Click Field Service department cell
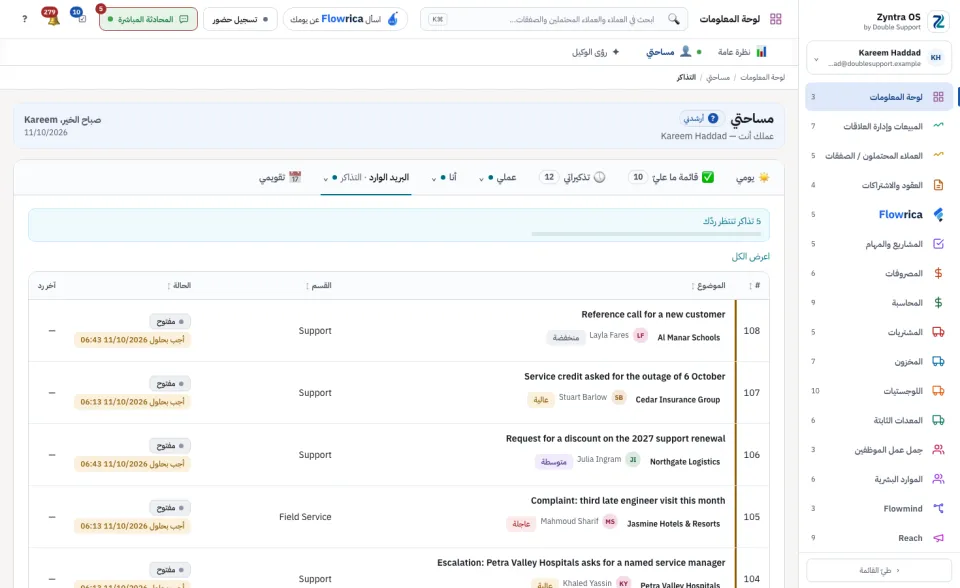 point(305,517)
